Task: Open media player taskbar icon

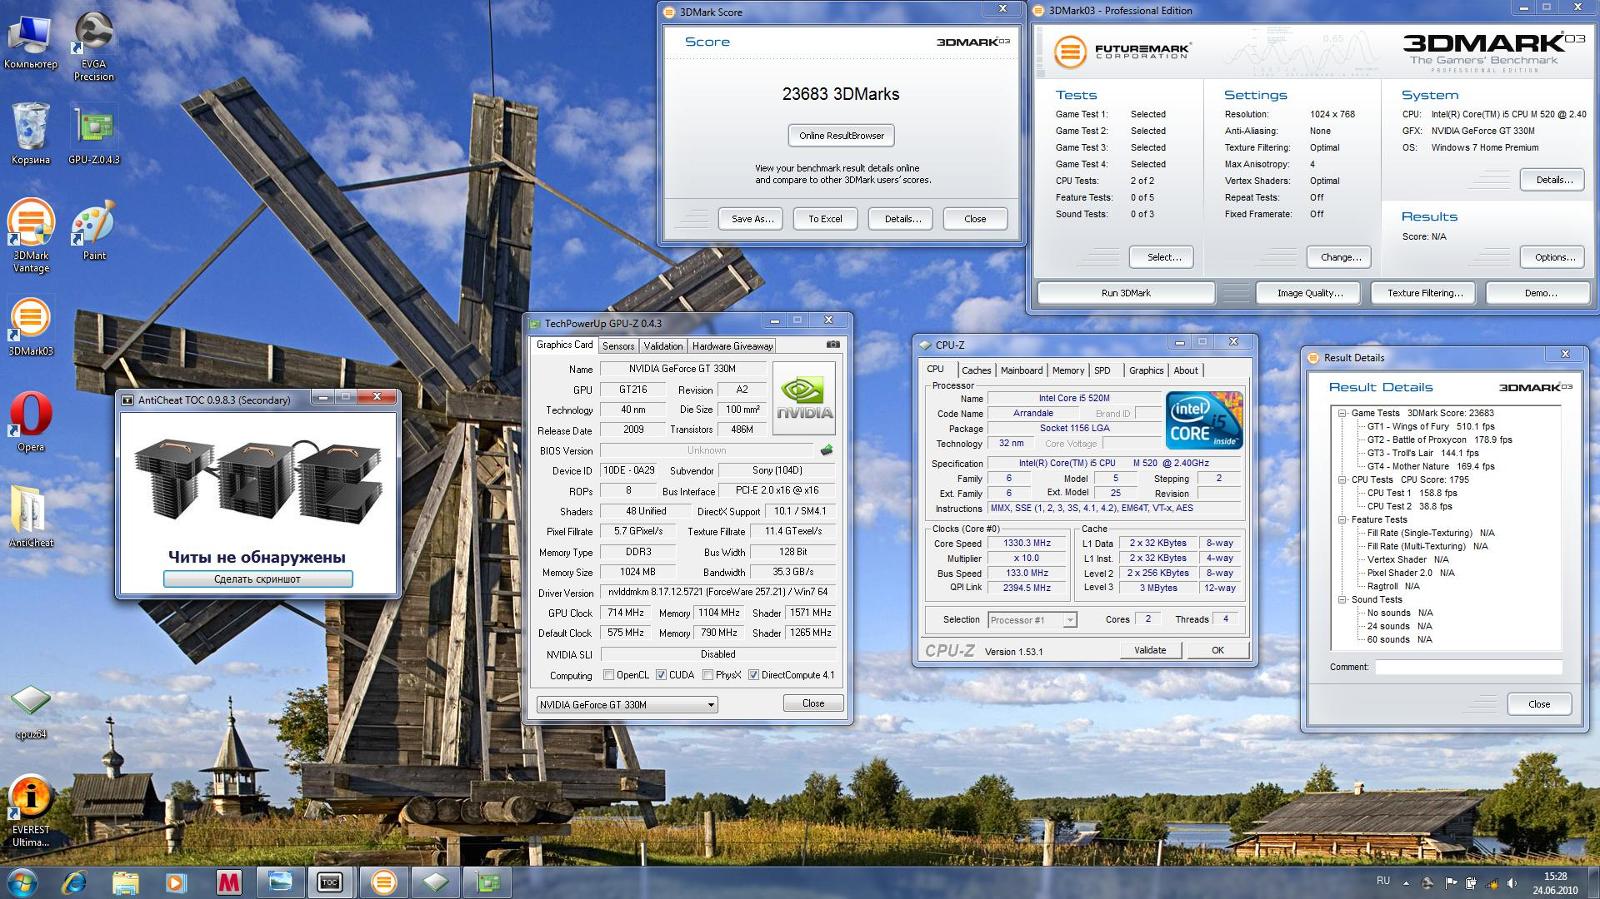Action: coord(176,882)
